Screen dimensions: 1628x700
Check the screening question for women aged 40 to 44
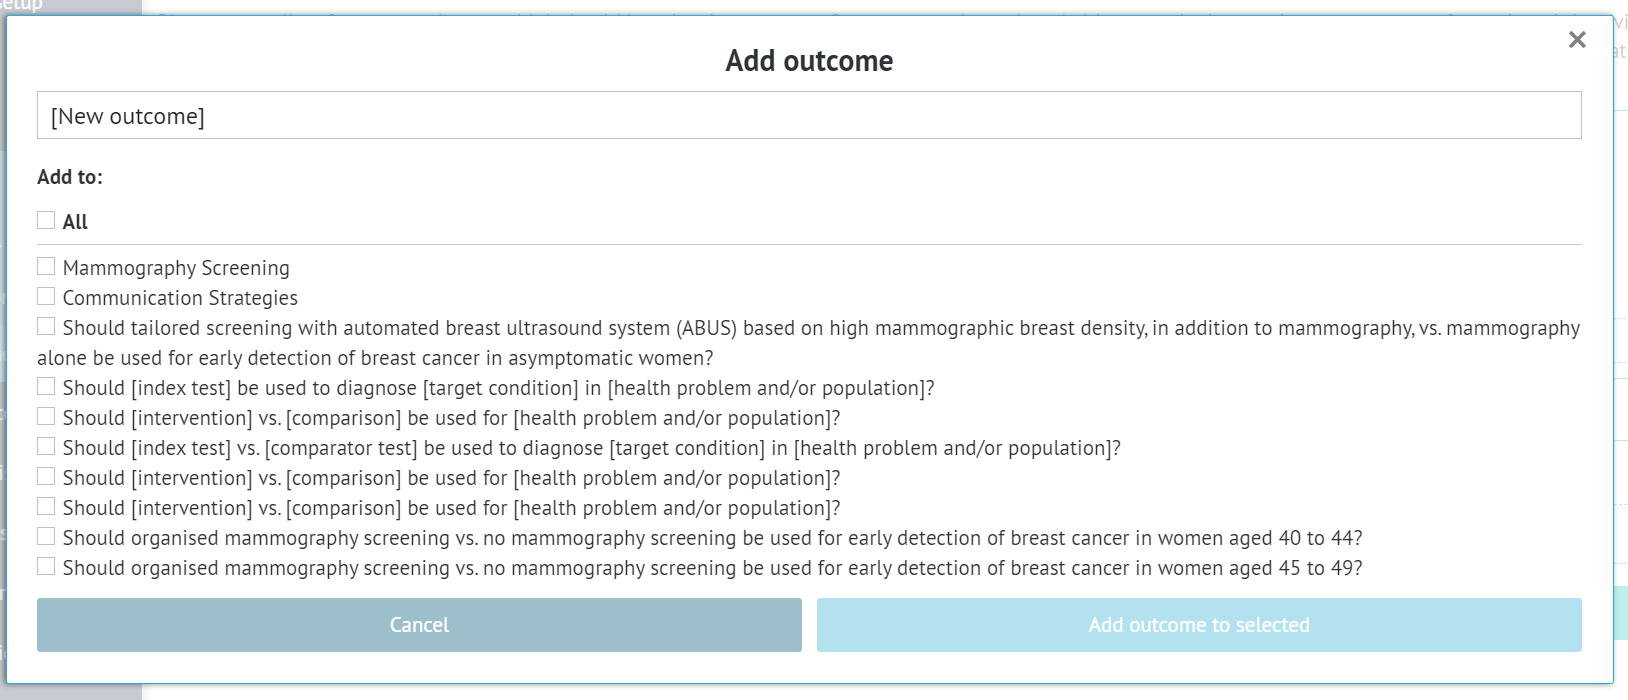coord(45,536)
